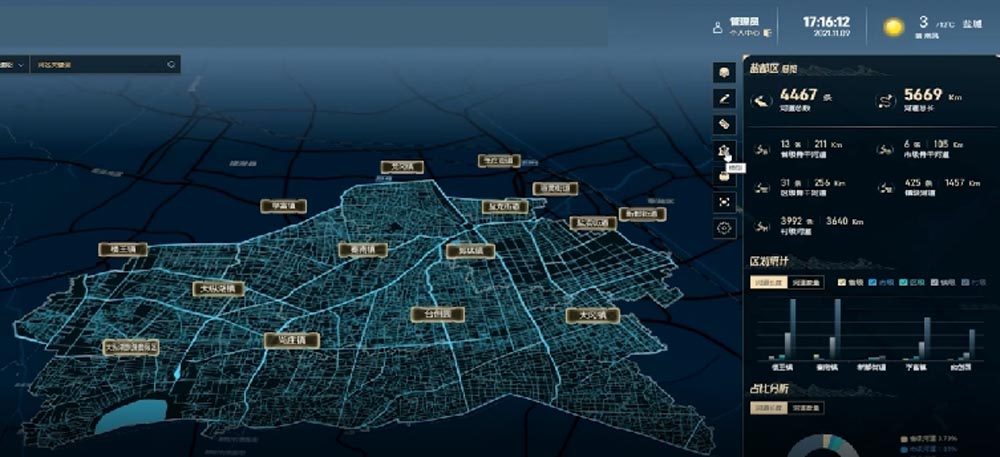
Task: Click the 3D layer cube icon
Action: tap(725, 72)
